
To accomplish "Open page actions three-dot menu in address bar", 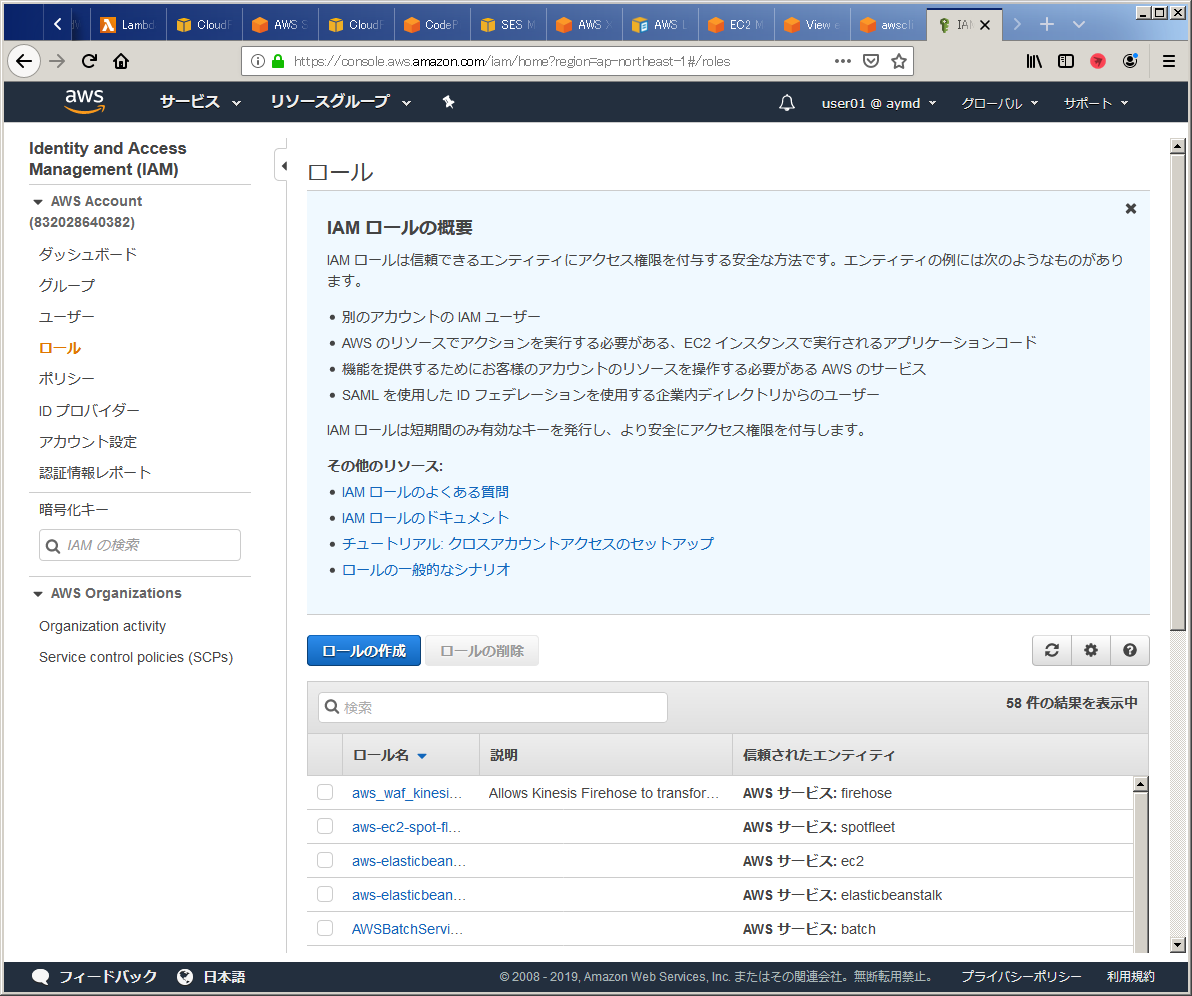I will coord(843,61).
